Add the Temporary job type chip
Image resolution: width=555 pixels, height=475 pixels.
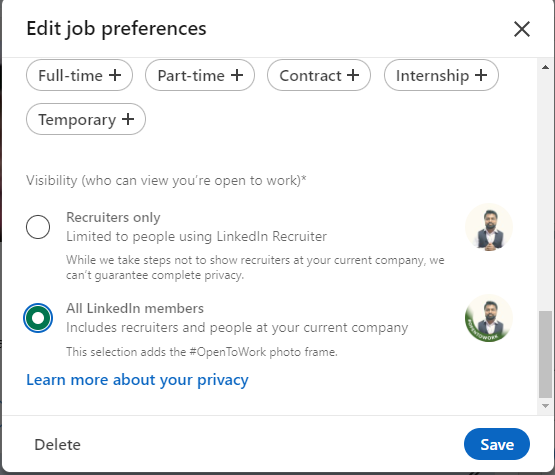[86, 119]
